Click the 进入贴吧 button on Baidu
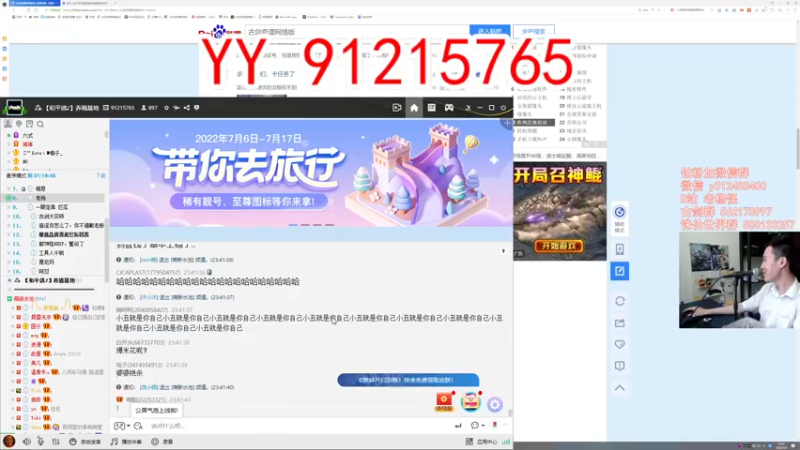The width and height of the screenshot is (800, 450). [489, 31]
